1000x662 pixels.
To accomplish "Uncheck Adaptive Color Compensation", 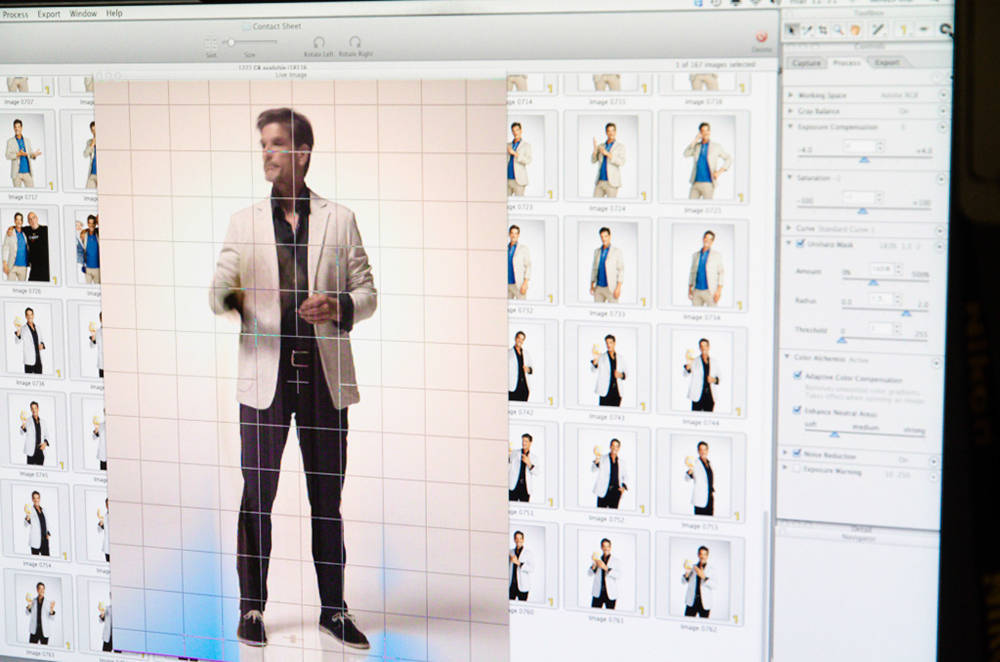I will 797,376.
